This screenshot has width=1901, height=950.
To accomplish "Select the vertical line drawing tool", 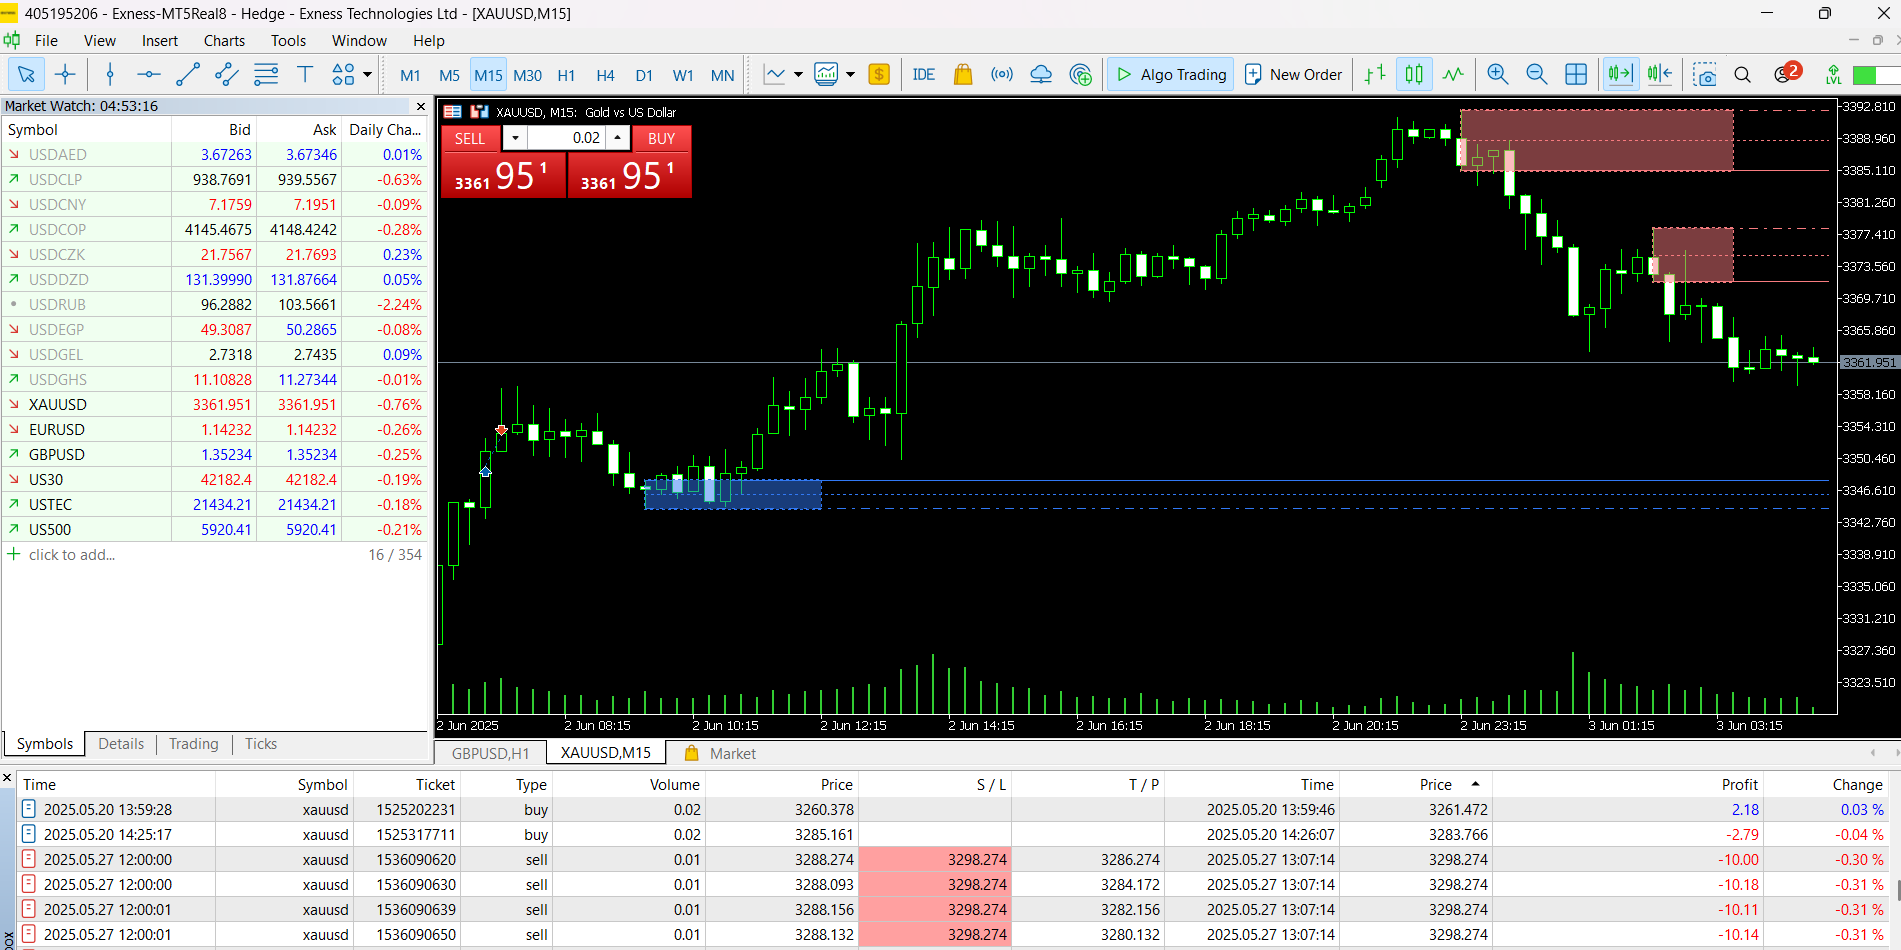I will coord(110,75).
